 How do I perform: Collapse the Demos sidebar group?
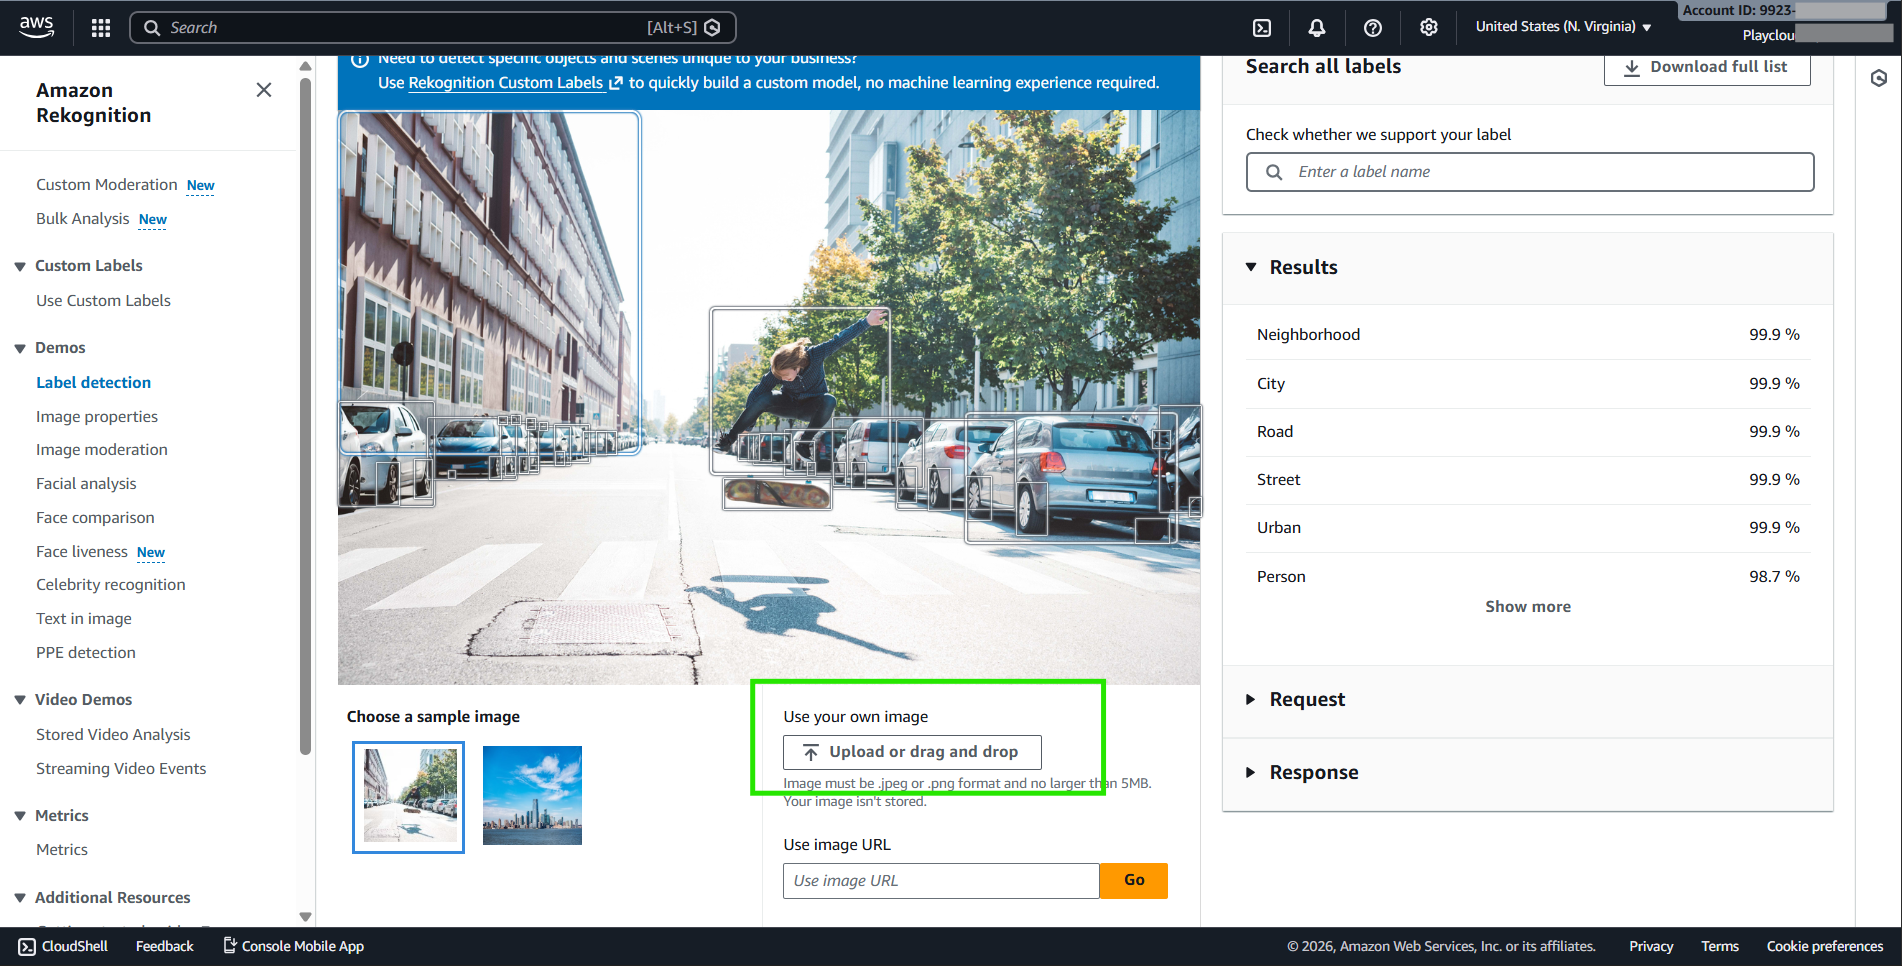tap(20, 348)
